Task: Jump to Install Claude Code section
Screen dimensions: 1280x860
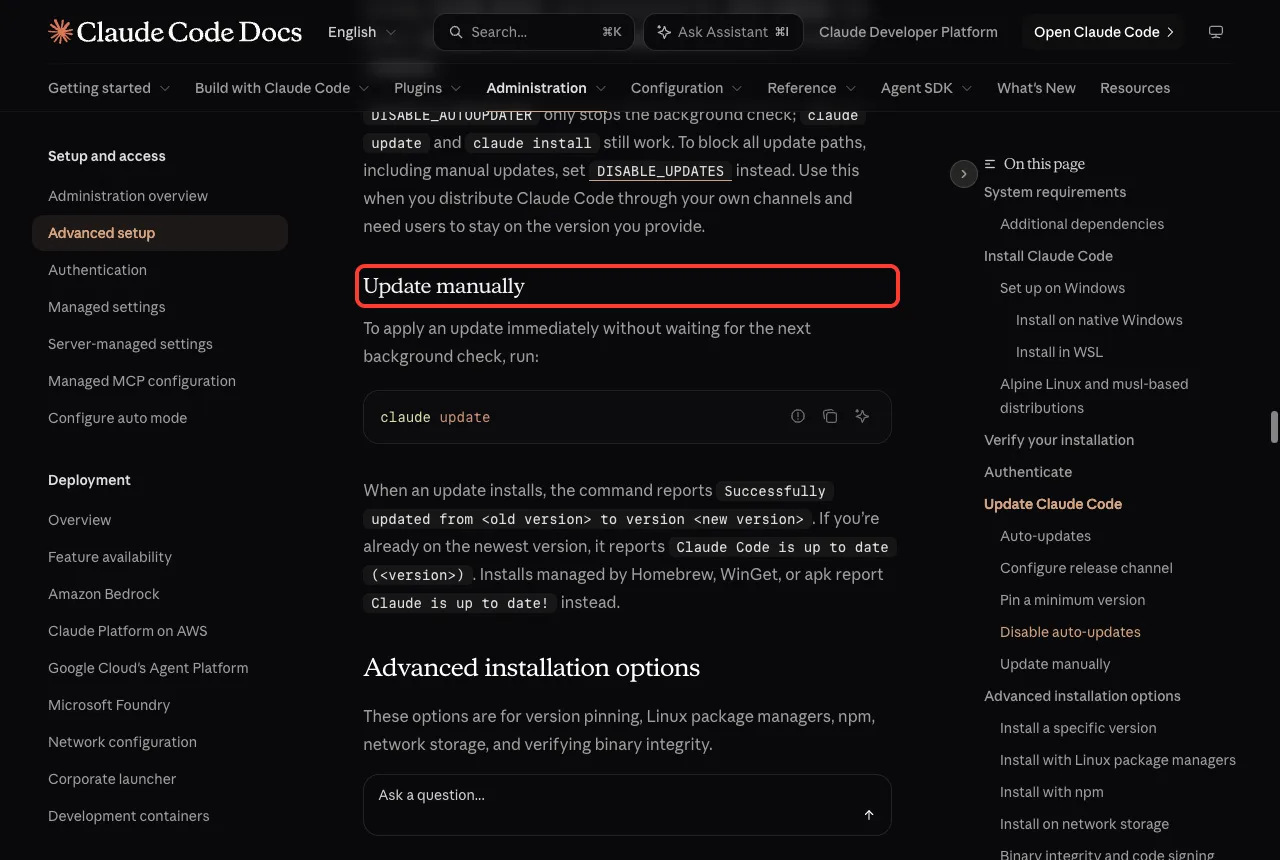Action: (x=1048, y=256)
